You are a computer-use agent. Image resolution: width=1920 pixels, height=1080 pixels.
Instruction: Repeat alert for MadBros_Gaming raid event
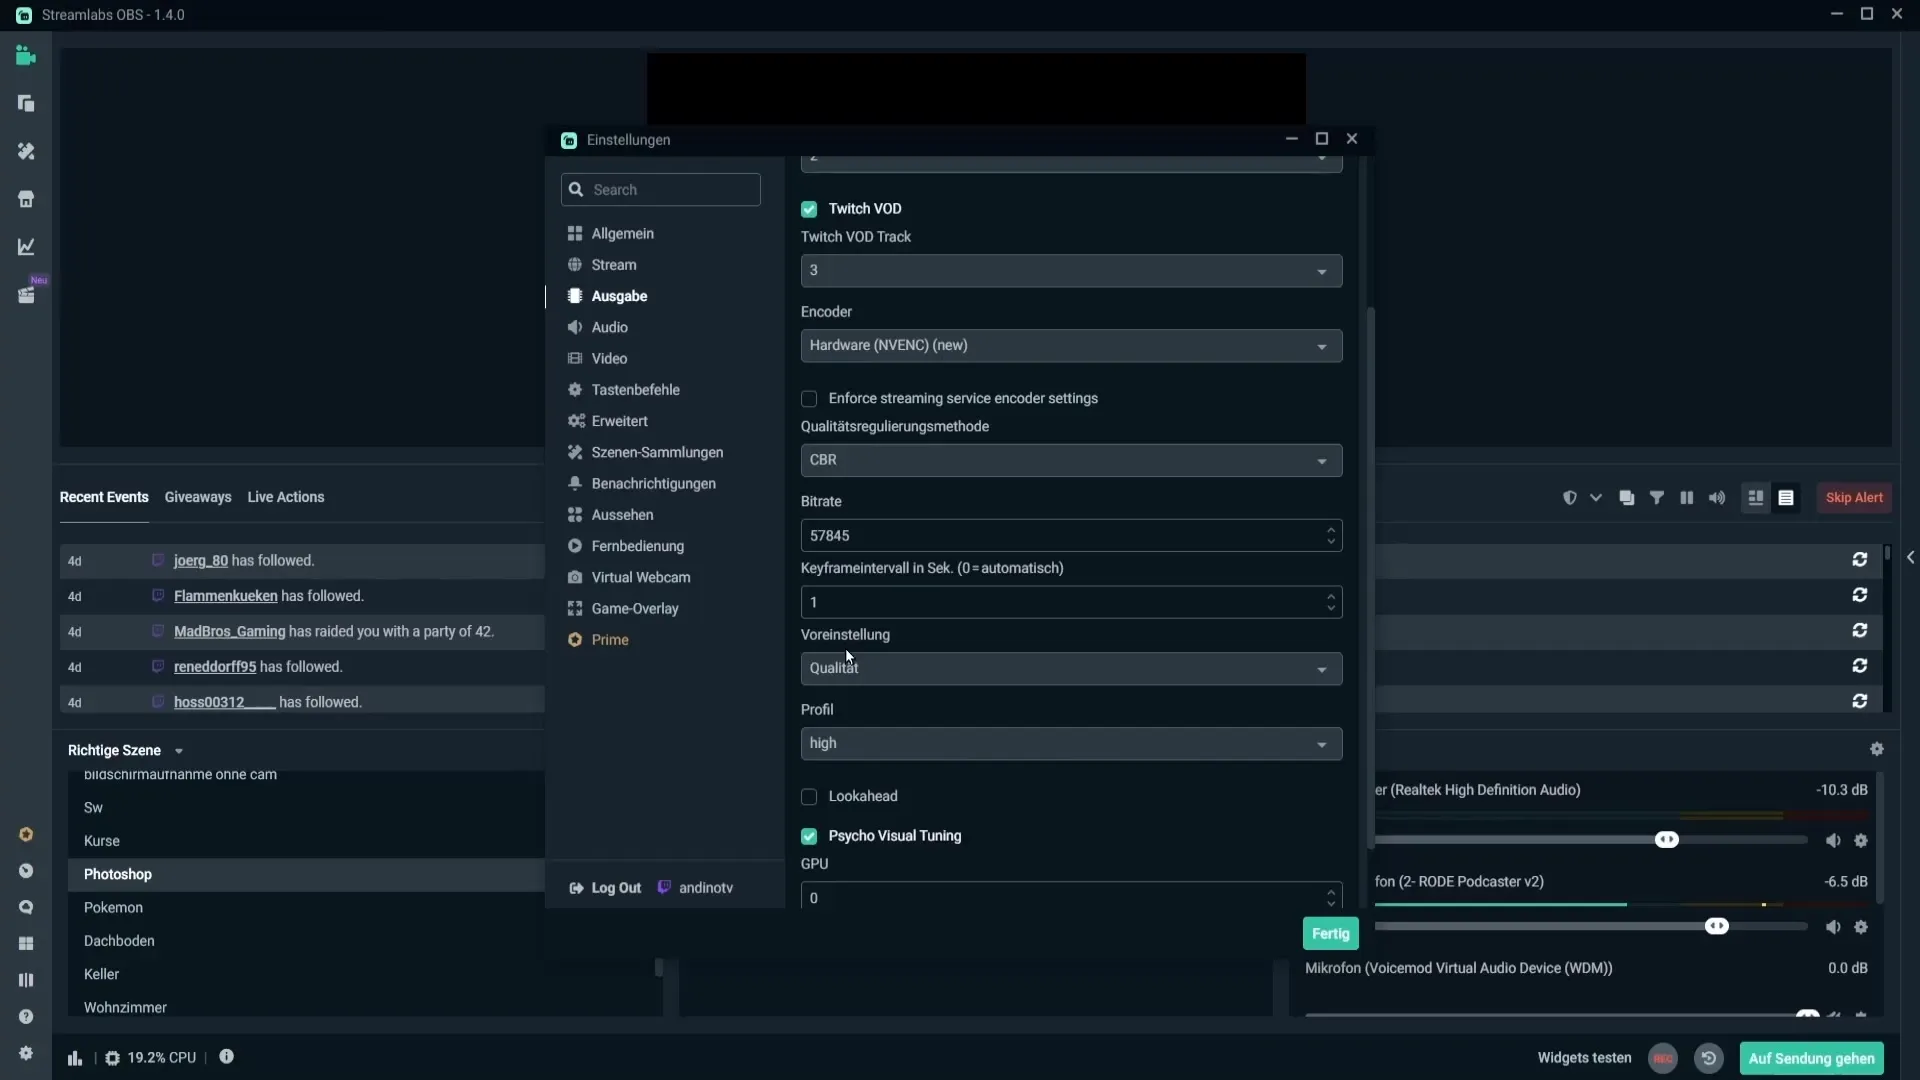pyautogui.click(x=1860, y=631)
